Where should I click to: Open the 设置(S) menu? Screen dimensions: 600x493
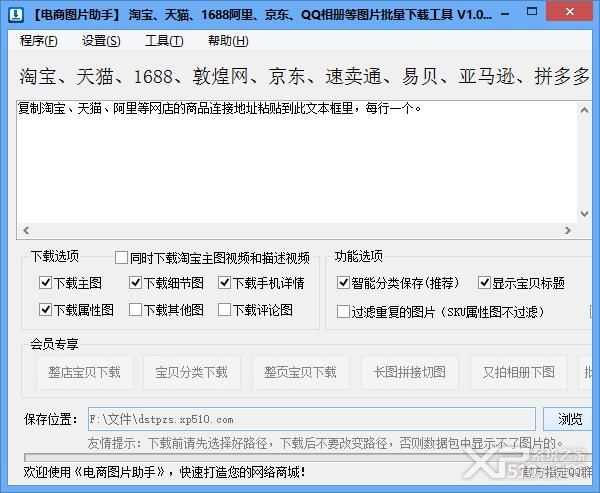(101, 40)
